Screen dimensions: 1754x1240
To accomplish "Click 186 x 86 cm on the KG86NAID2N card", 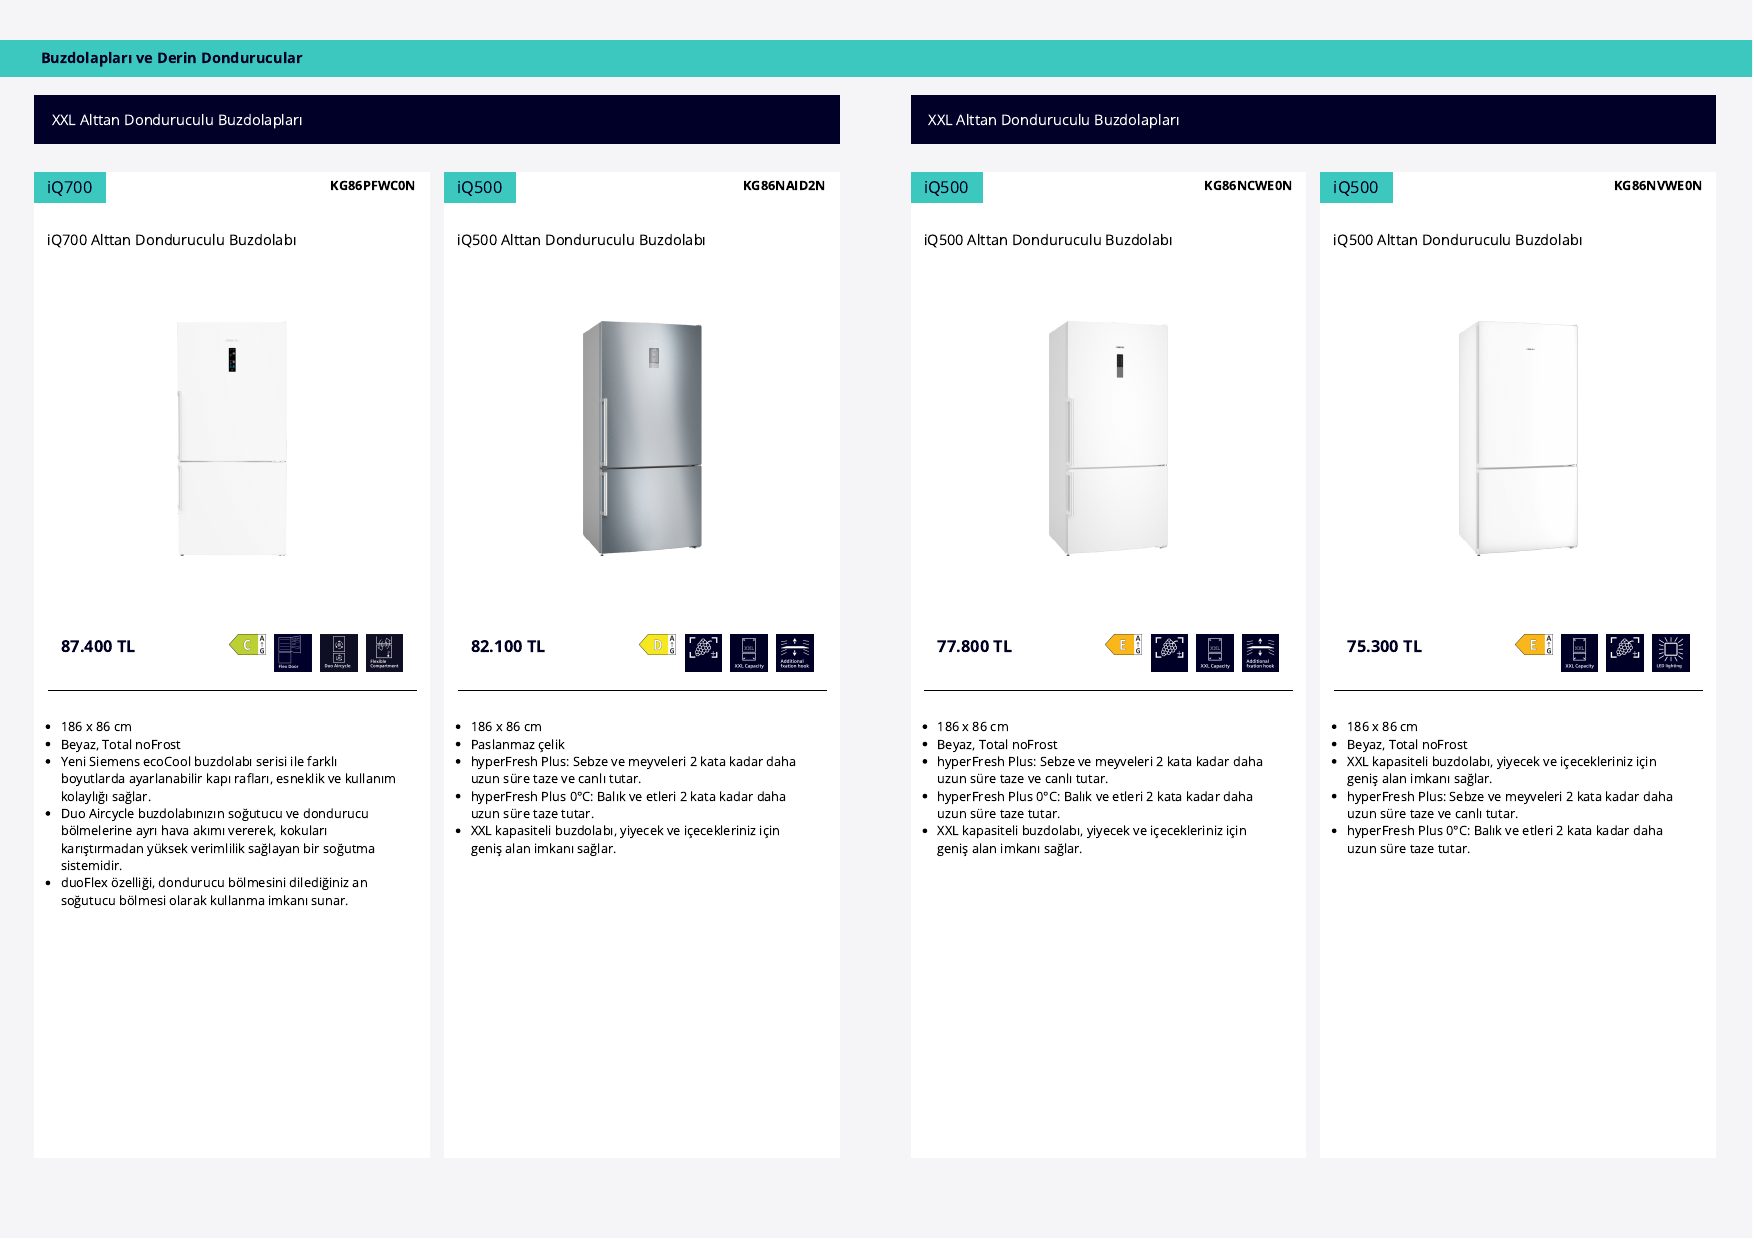I will tap(506, 727).
